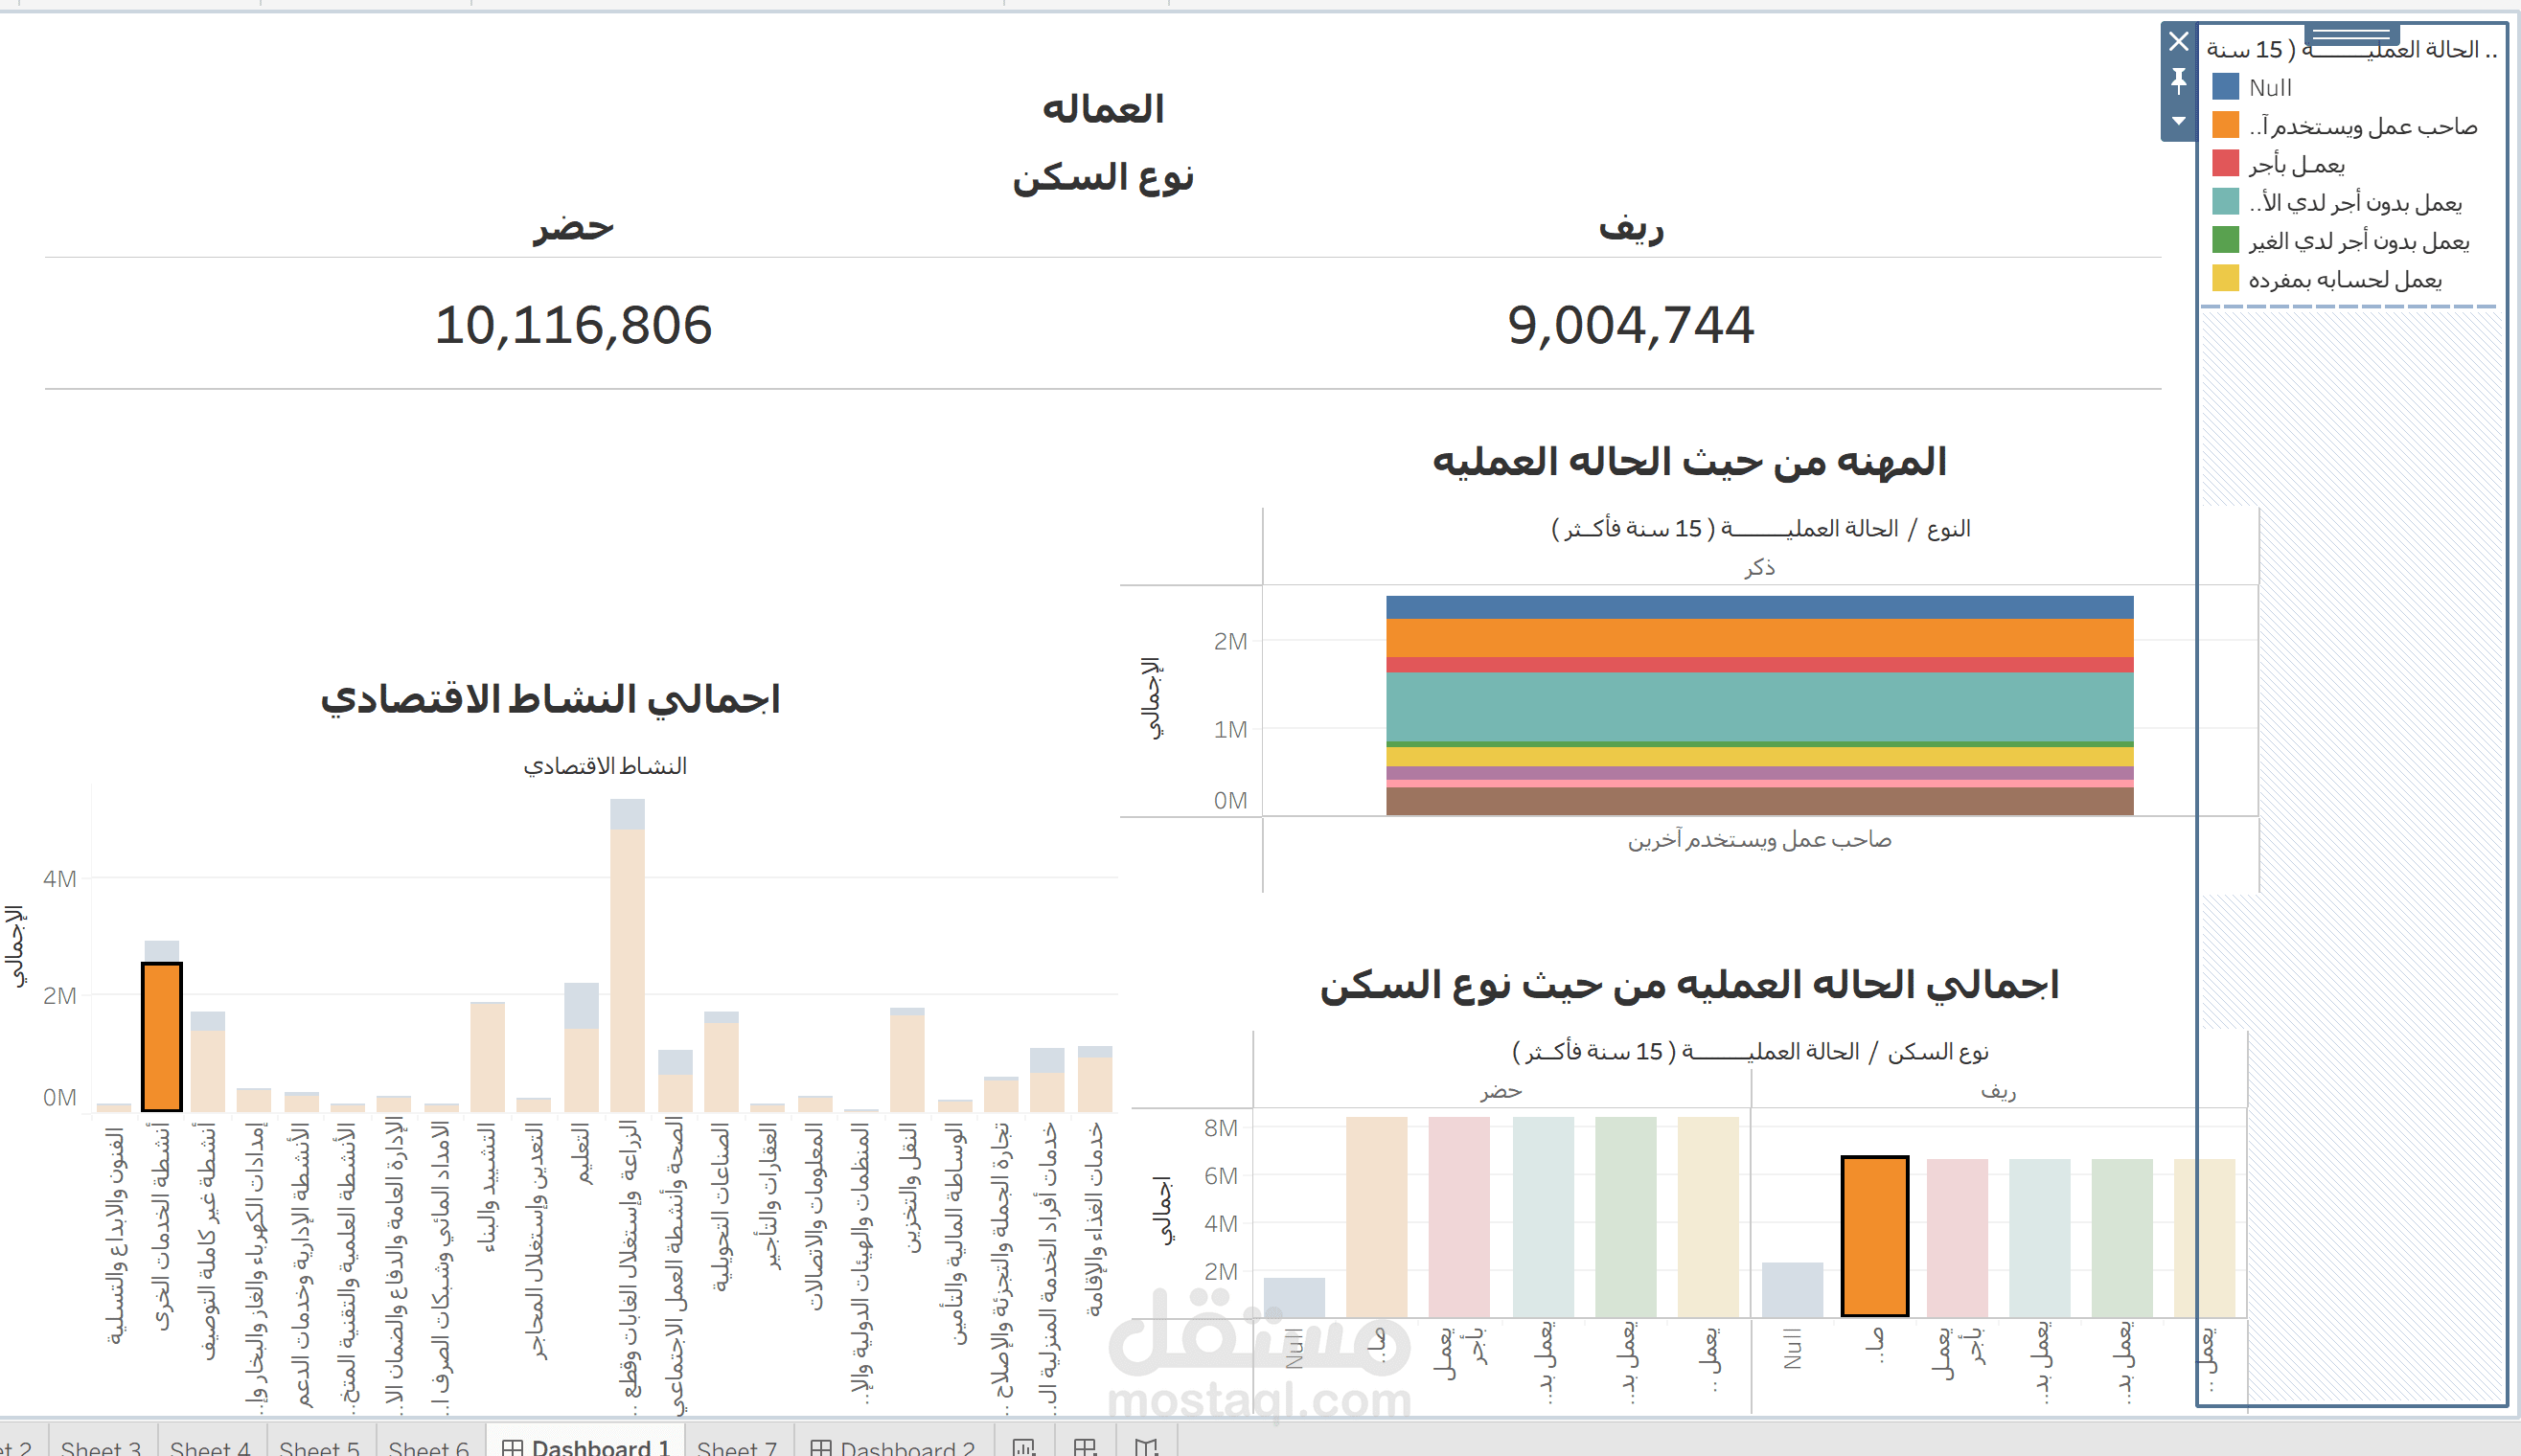This screenshot has height=1456, width=2521.
Task: Click the green يعمل بدون أجر لدي الغير swatch
Action: (x=2225, y=240)
